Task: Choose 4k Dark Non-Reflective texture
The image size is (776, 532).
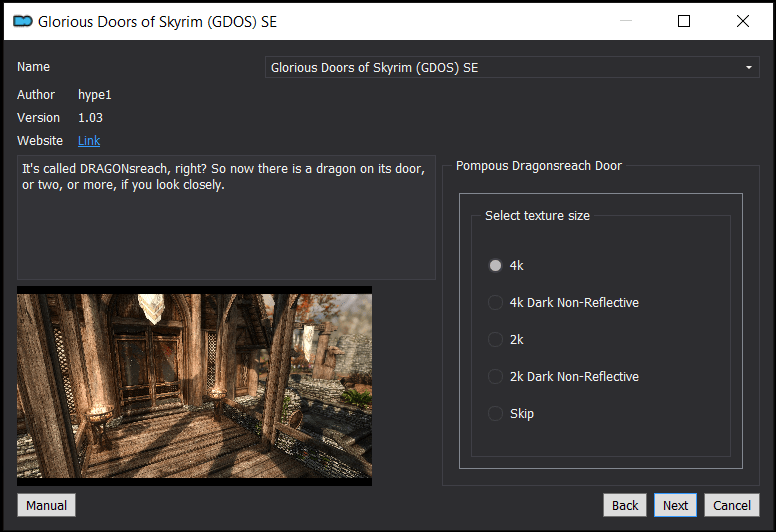Action: [x=495, y=302]
